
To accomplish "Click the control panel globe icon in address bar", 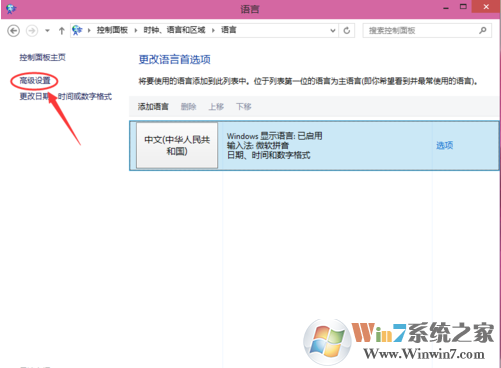I will (x=77, y=30).
